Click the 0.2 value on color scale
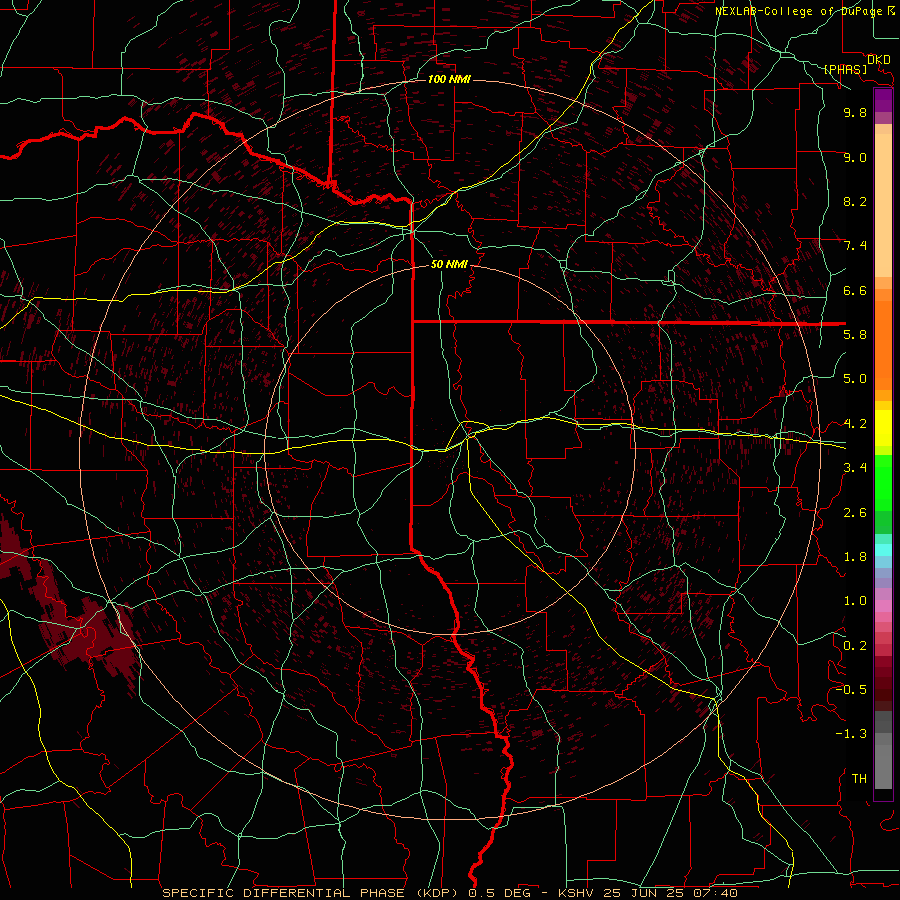 click(855, 646)
